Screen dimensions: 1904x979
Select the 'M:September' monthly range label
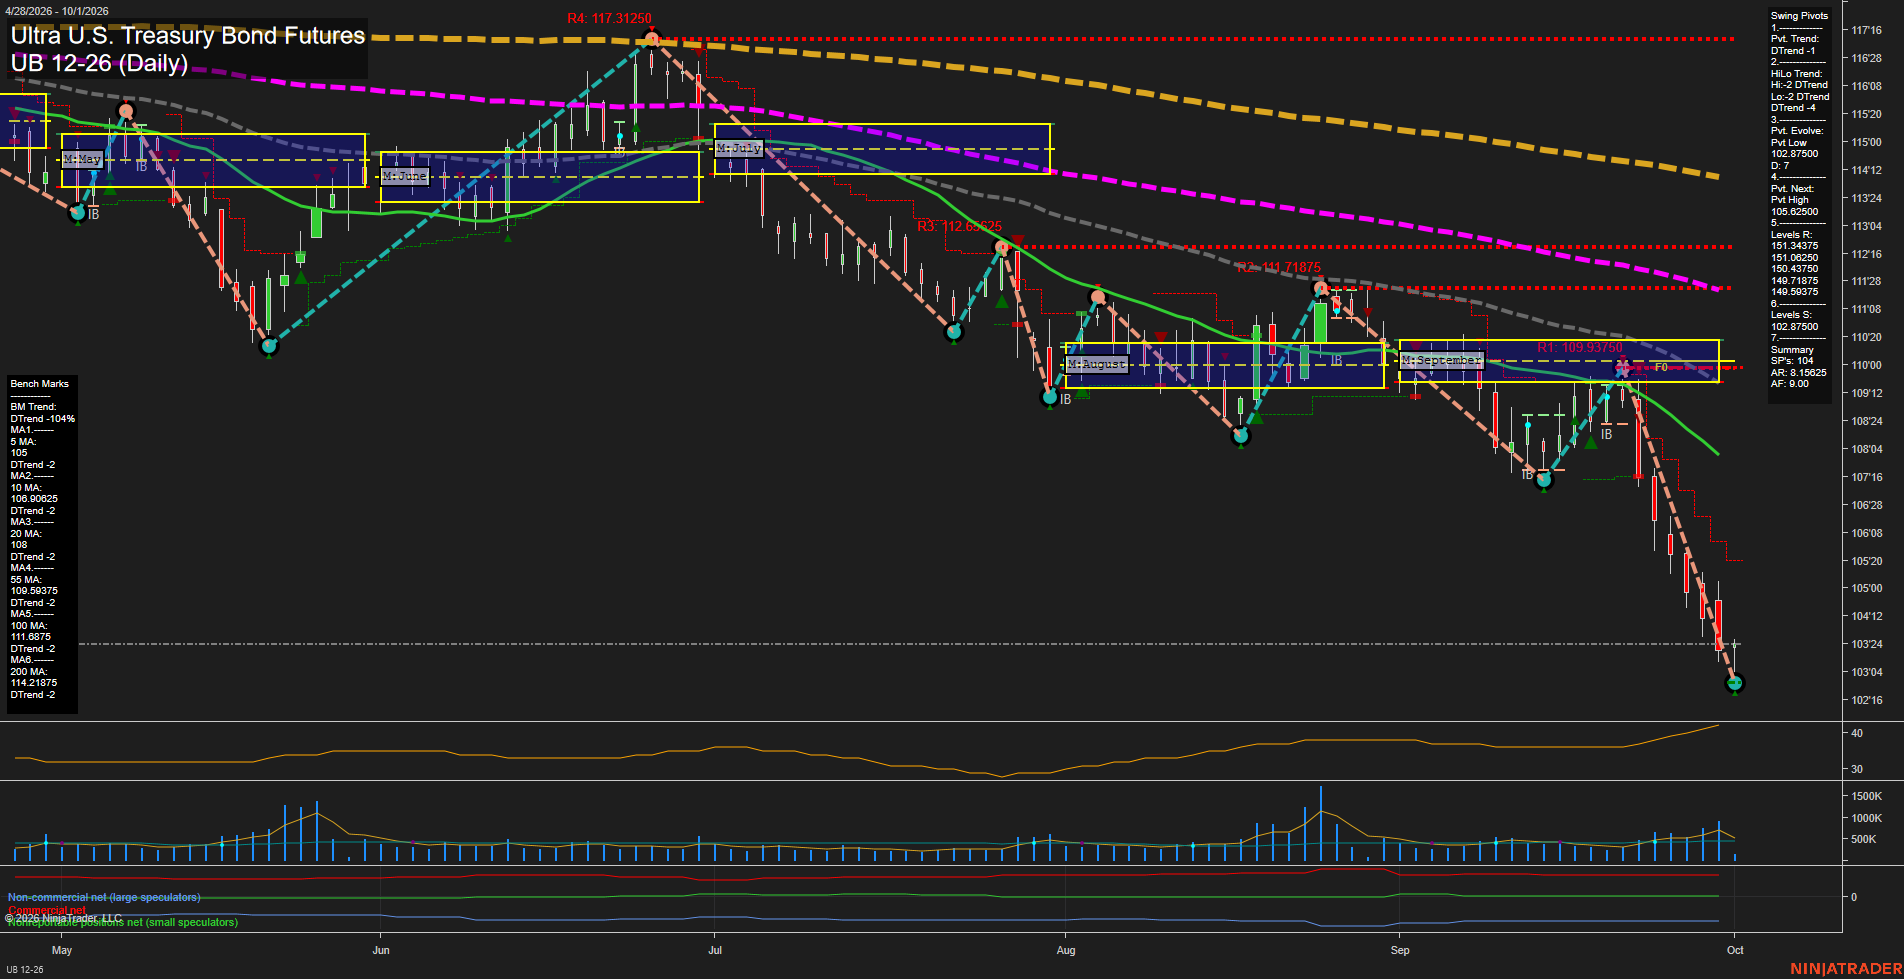(x=1441, y=360)
